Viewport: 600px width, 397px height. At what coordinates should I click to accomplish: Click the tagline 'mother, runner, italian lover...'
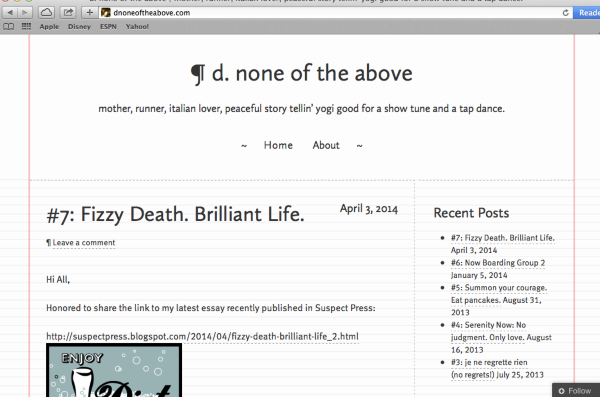click(x=302, y=109)
